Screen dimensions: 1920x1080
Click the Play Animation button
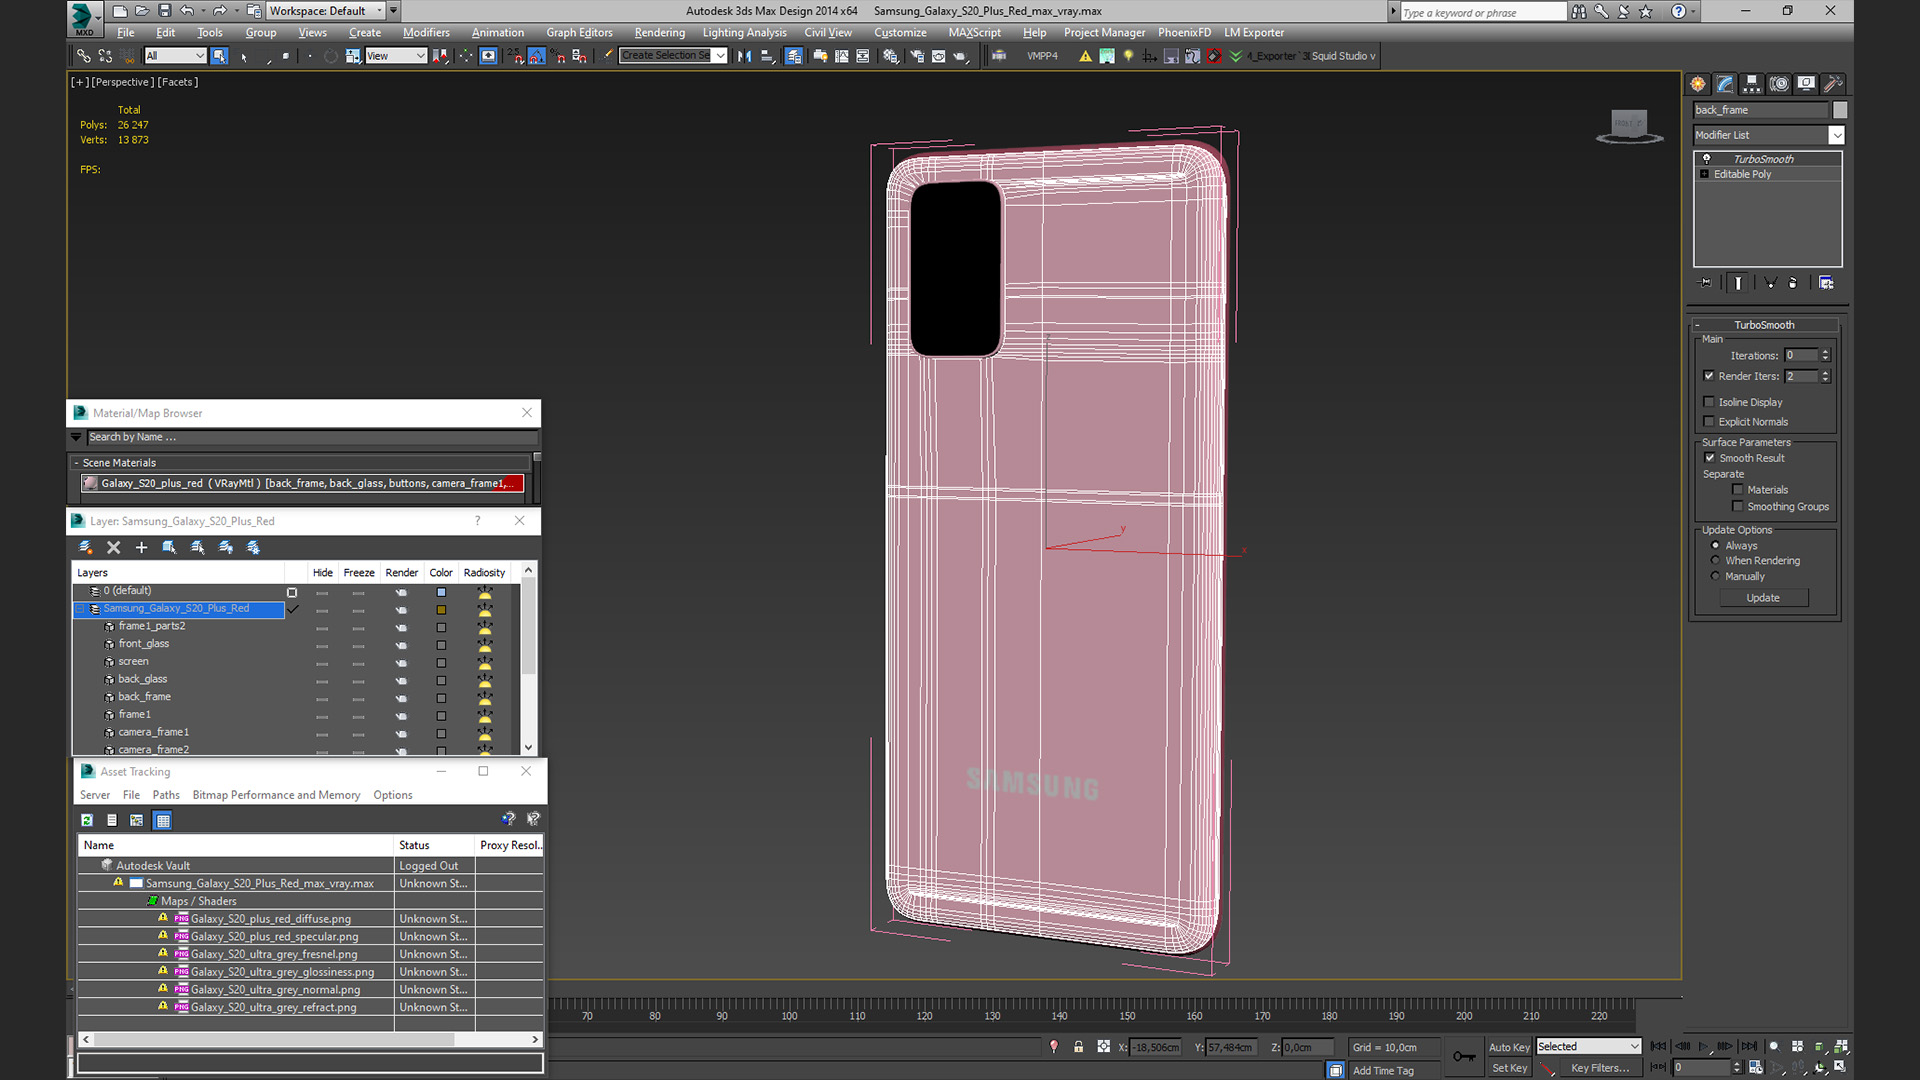[x=1703, y=1046]
